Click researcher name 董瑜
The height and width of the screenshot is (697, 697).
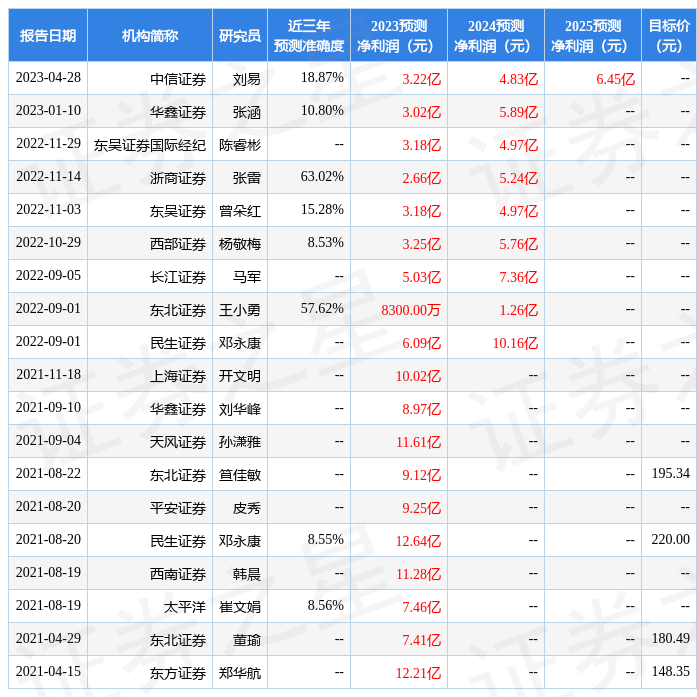tap(247, 640)
